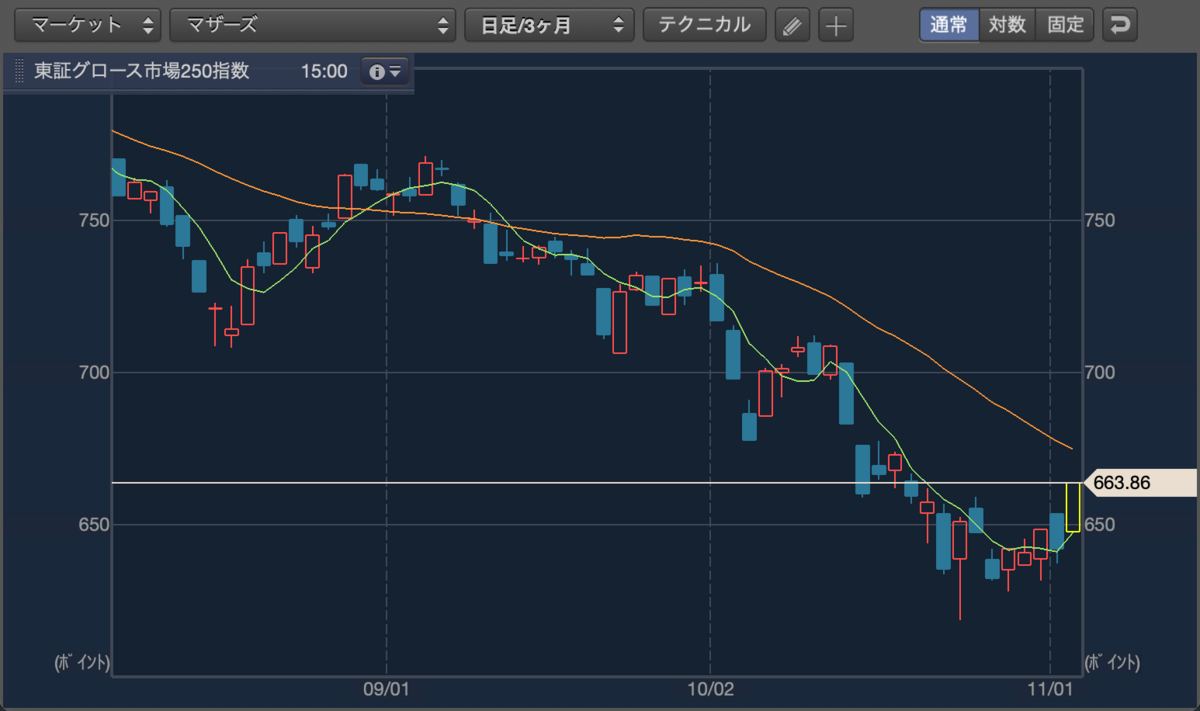Click the left-axis 750 price label
This screenshot has width=1200, height=711.
click(92, 220)
